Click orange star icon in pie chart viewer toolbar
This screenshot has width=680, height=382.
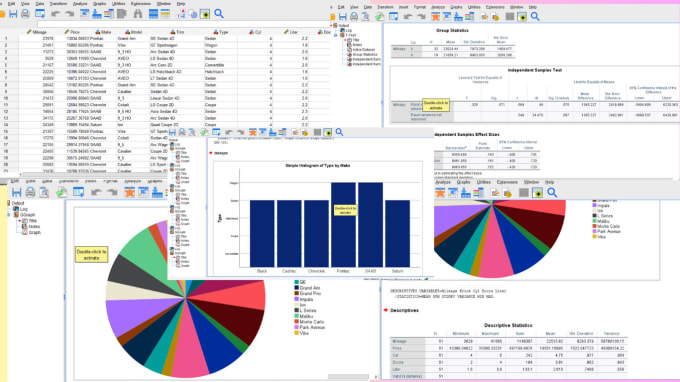129,192
